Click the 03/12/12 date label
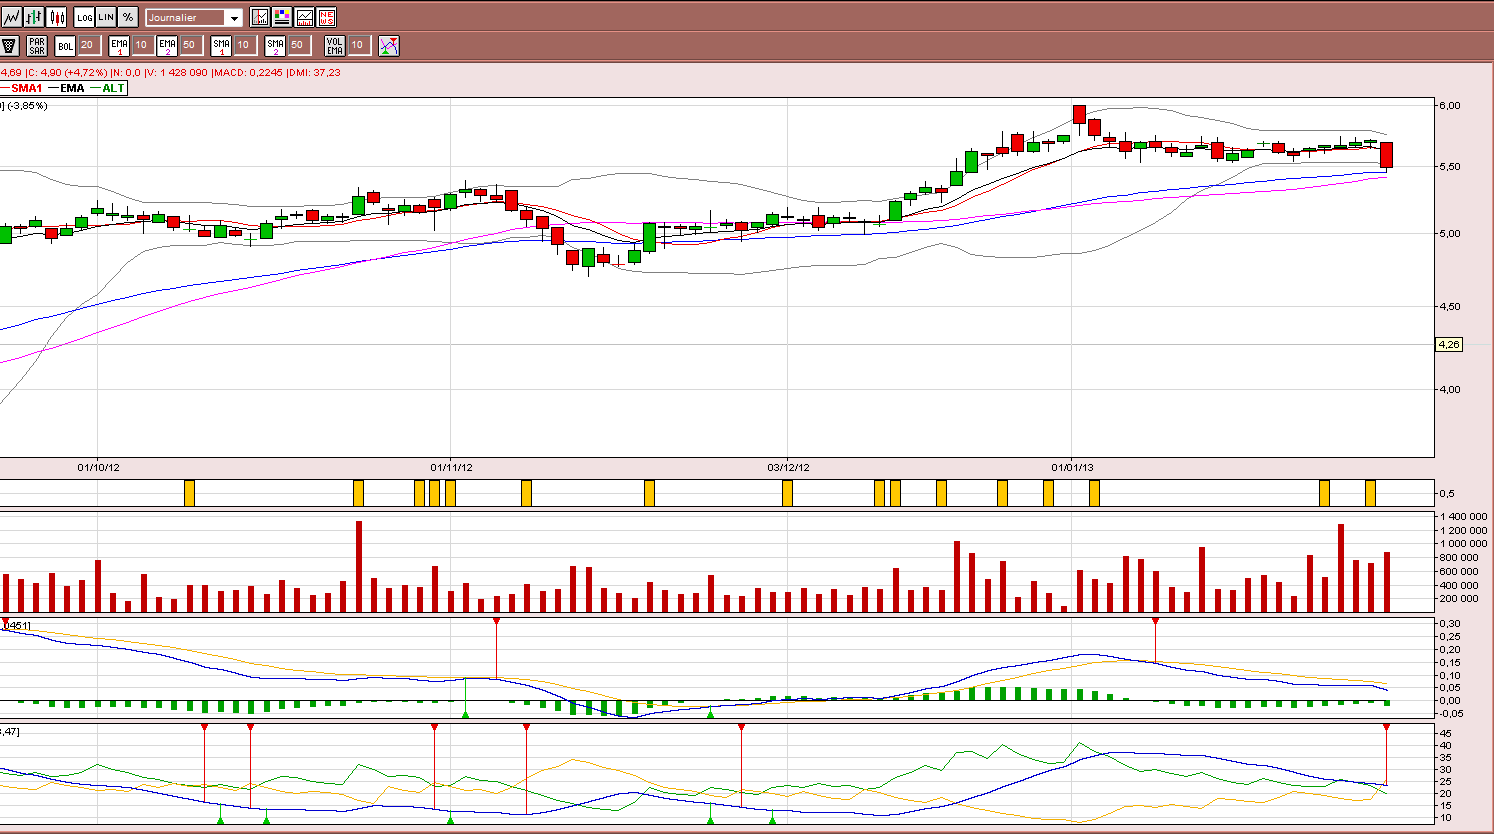The width and height of the screenshot is (1494, 834). [x=788, y=467]
